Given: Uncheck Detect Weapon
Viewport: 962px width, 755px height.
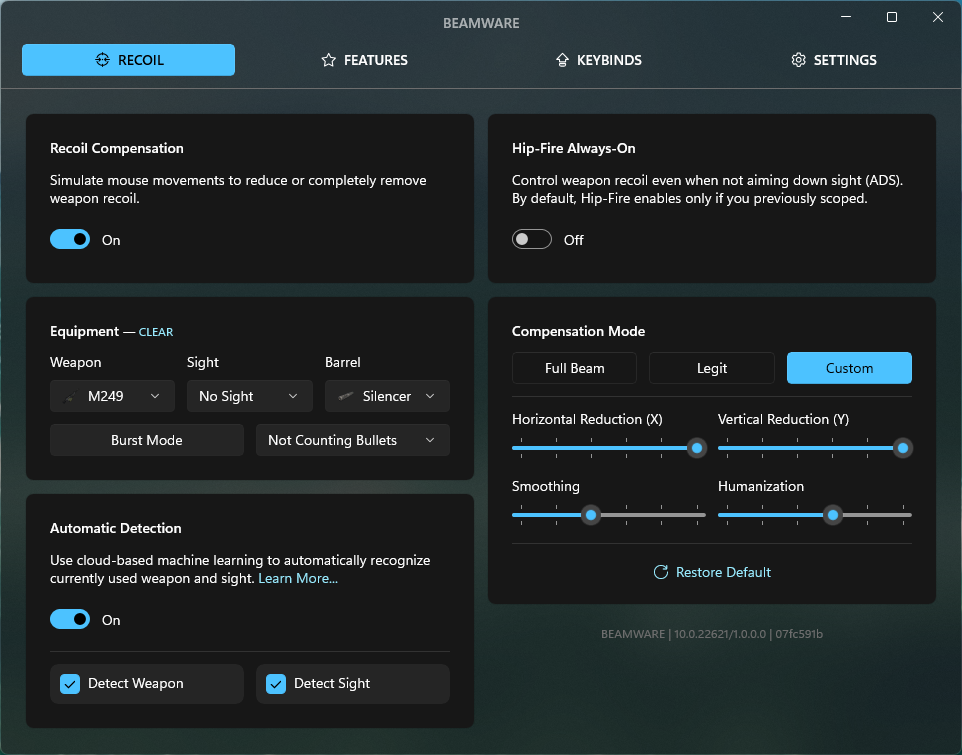Looking at the screenshot, I should tap(69, 684).
